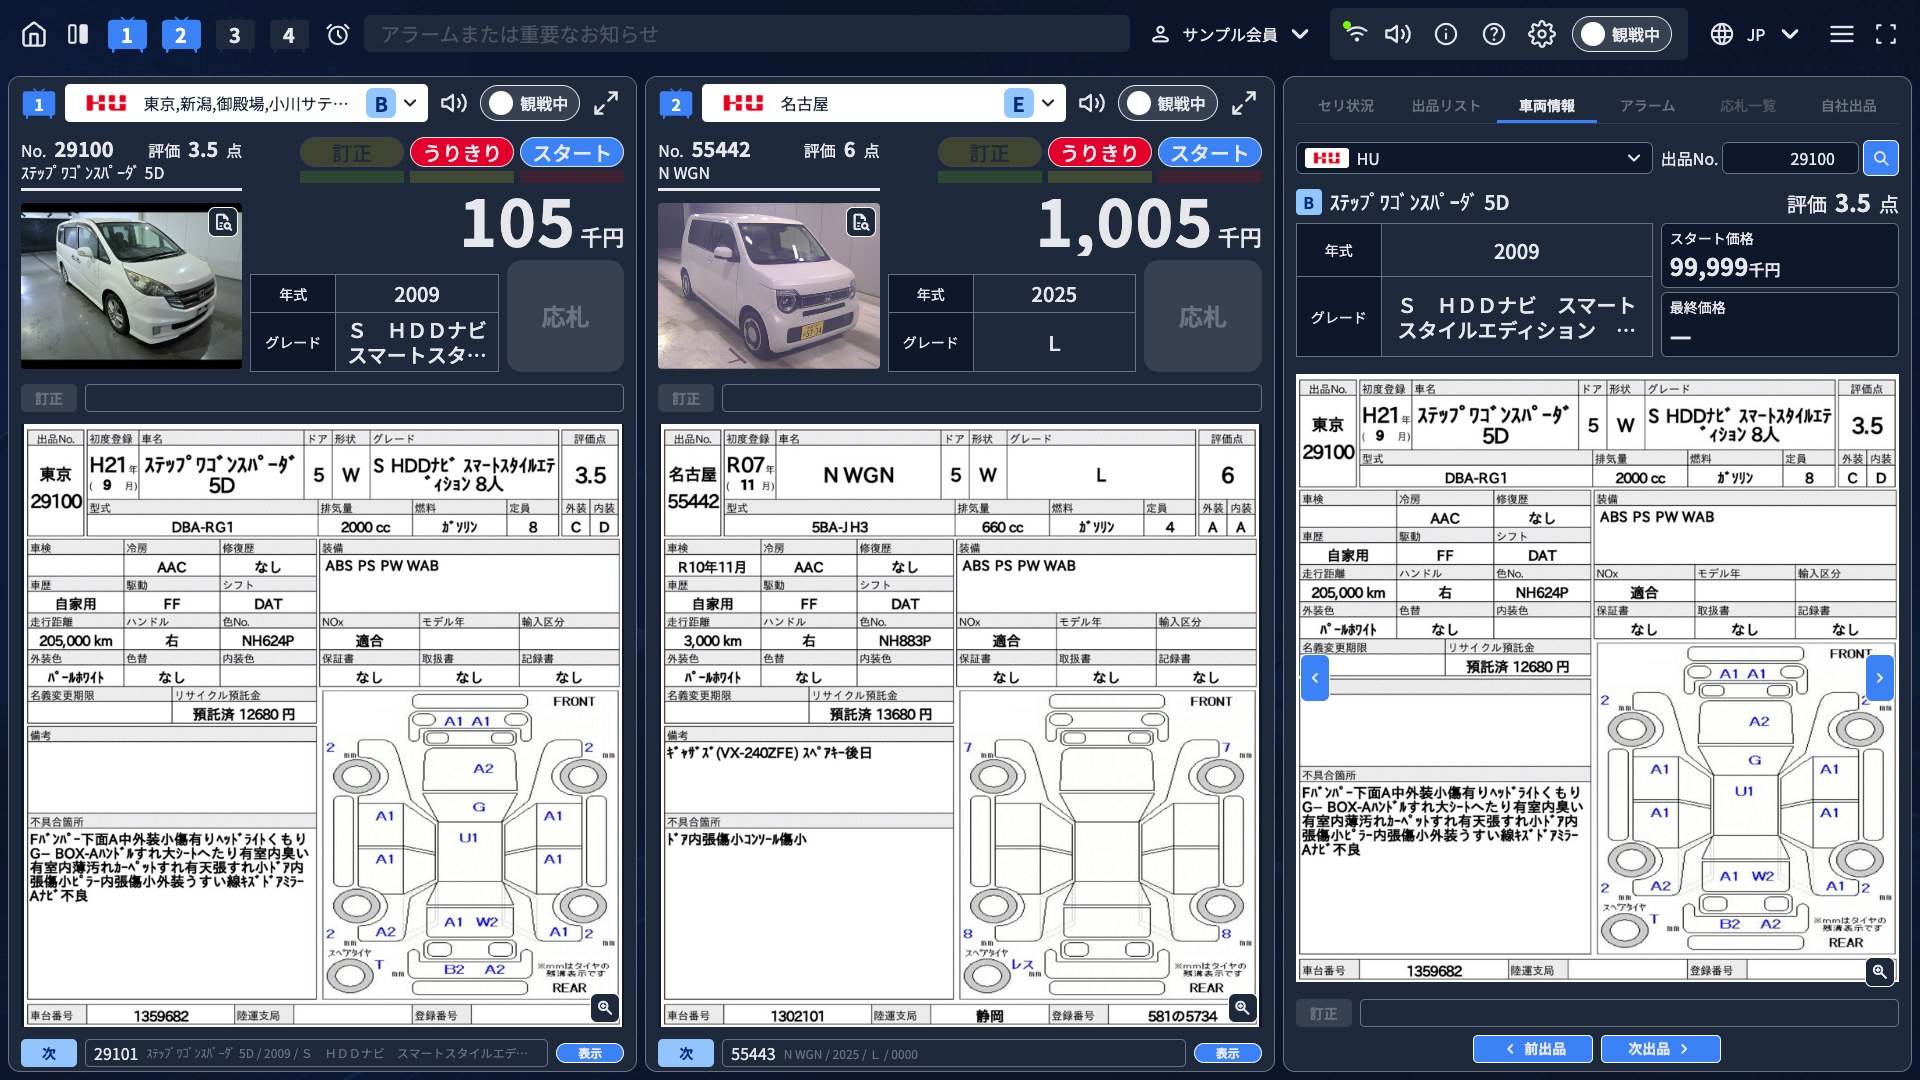Zoom the panel 1 auction sheet

(x=604, y=1007)
